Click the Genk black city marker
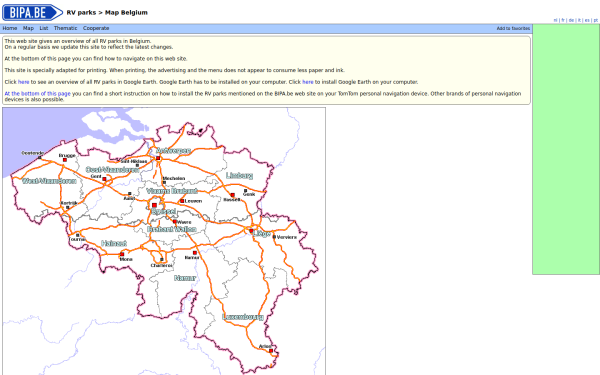 coord(246,190)
